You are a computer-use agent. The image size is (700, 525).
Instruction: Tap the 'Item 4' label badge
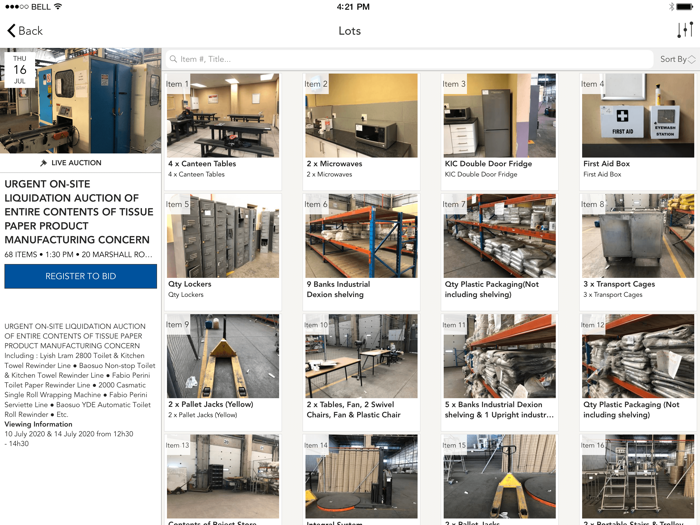[x=592, y=84]
